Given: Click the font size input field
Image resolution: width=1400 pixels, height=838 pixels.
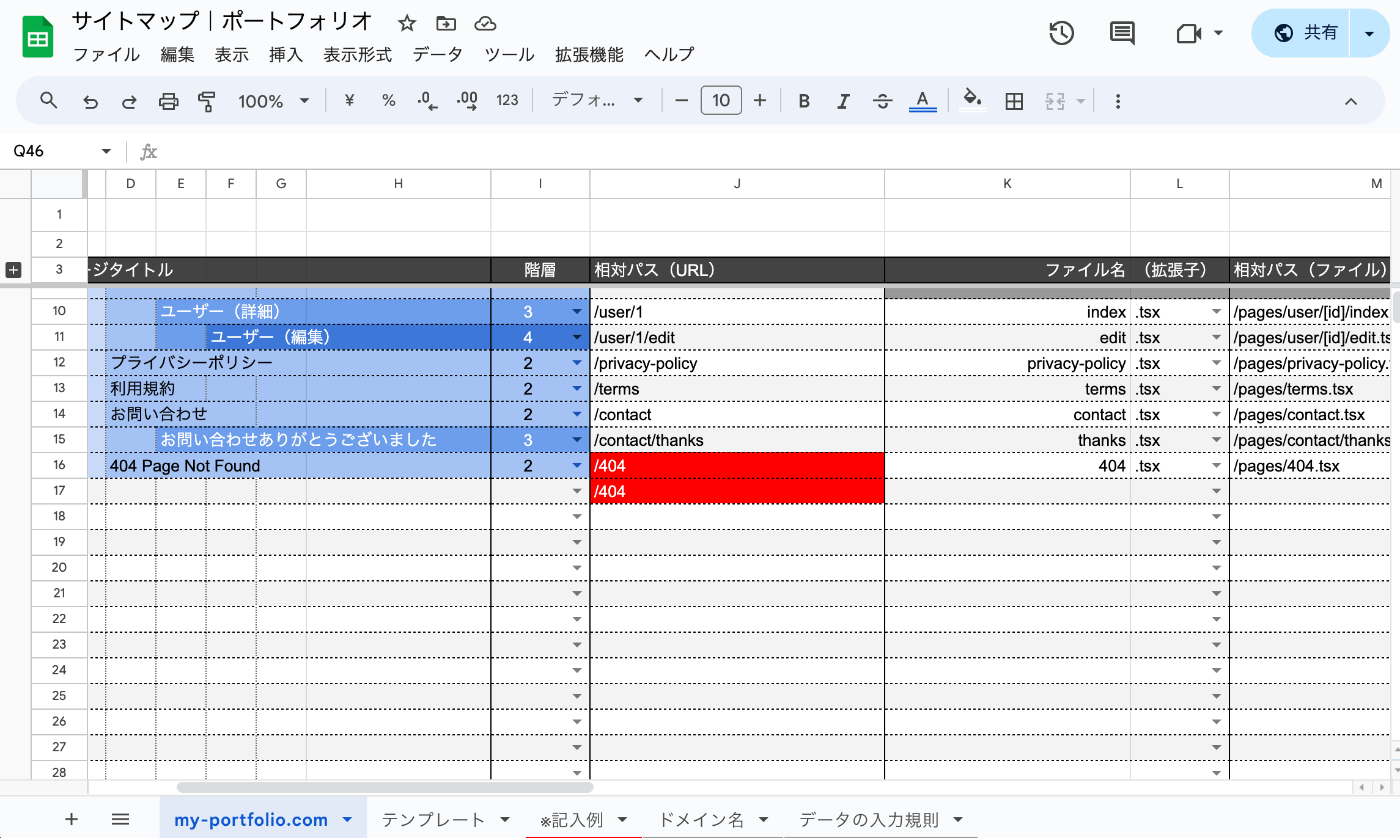Looking at the screenshot, I should coord(721,101).
